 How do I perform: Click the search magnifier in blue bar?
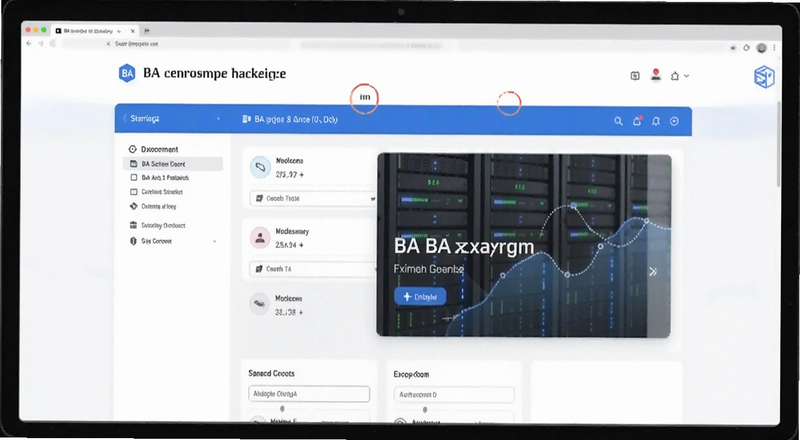[618, 121]
